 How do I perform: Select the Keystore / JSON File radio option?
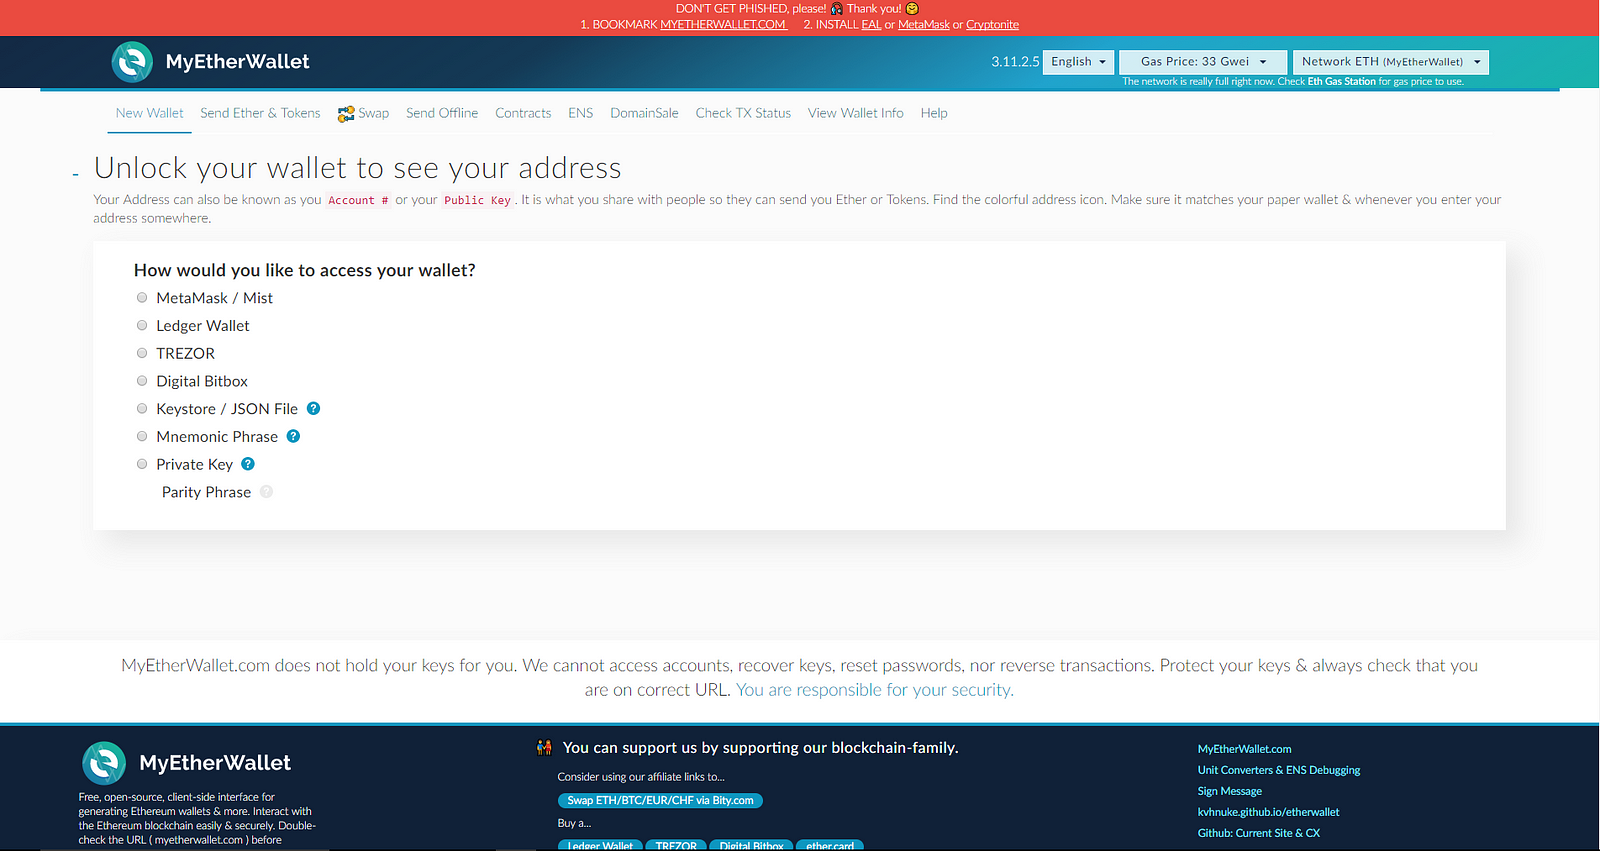[142, 409]
